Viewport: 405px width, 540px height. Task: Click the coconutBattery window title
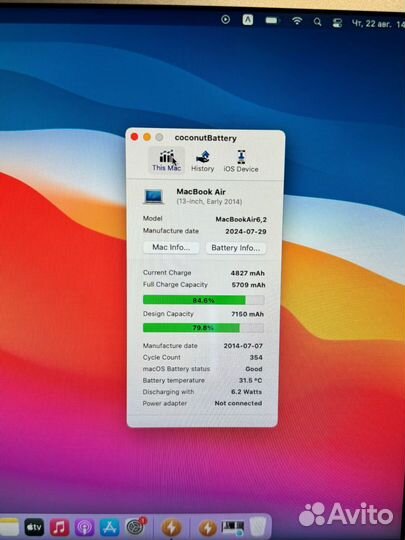pos(206,138)
